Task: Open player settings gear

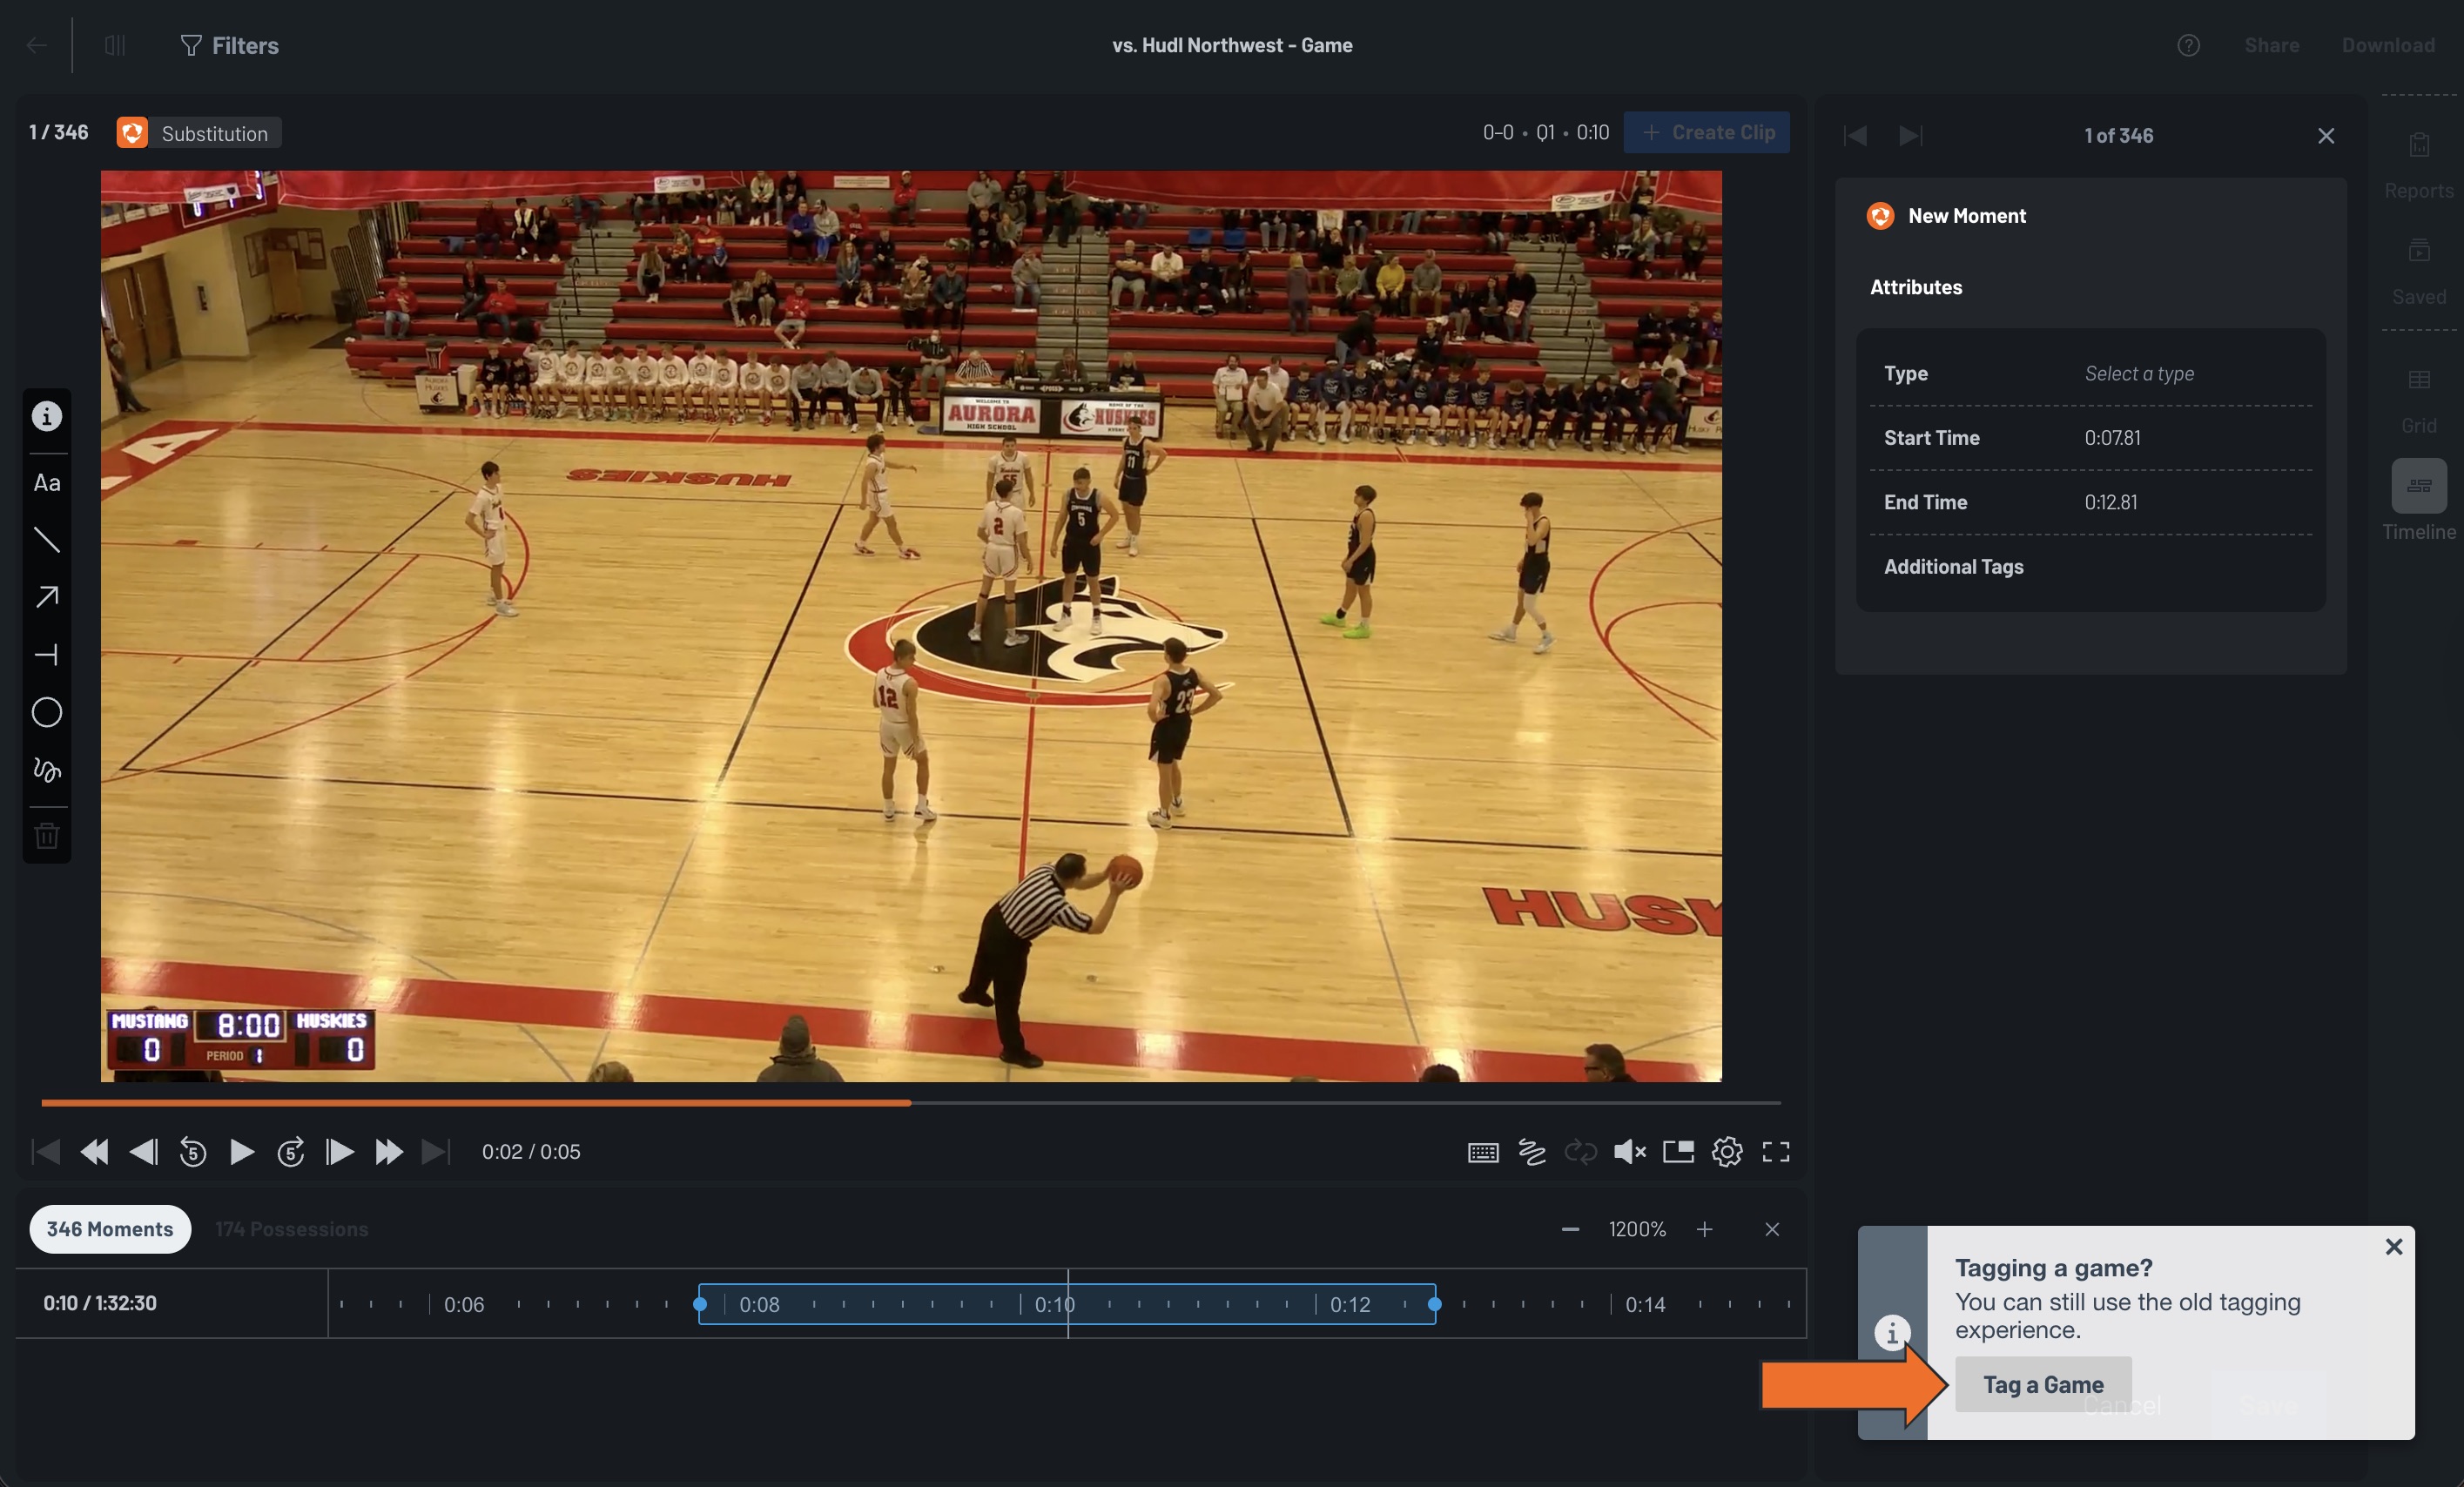Action: tap(1727, 1152)
